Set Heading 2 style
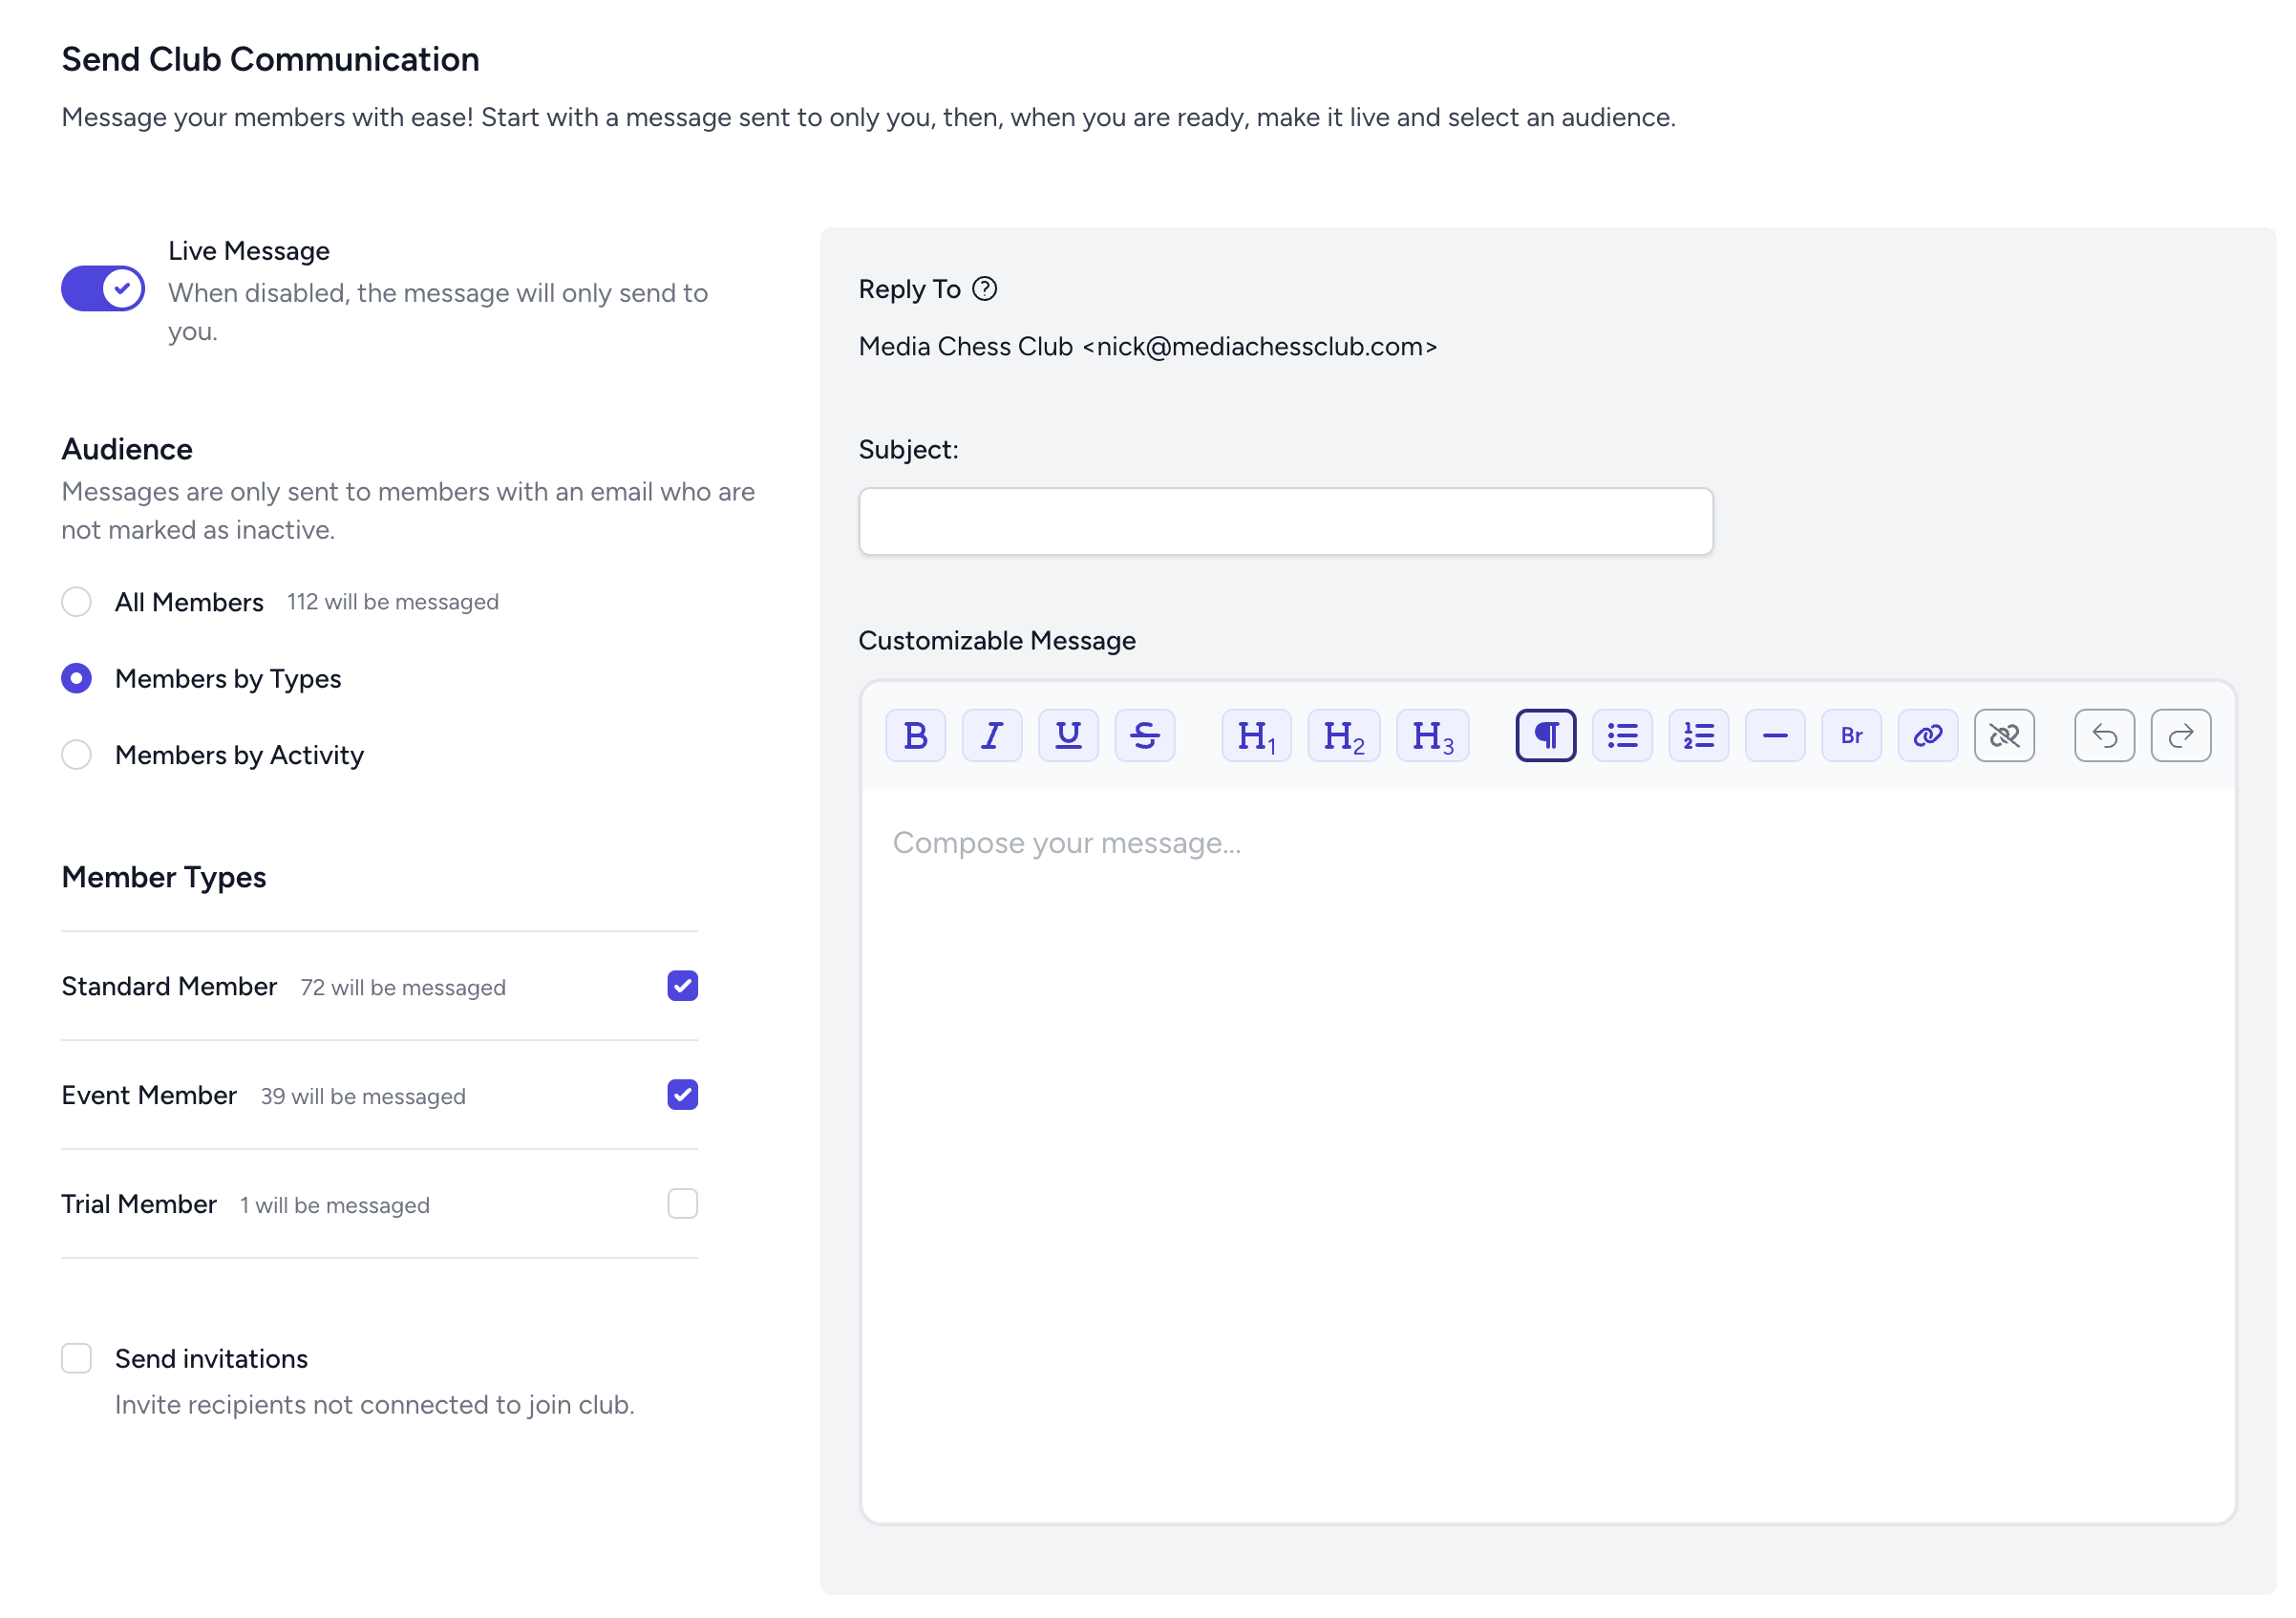Viewport: 2296px width, 1618px height. click(x=1343, y=736)
